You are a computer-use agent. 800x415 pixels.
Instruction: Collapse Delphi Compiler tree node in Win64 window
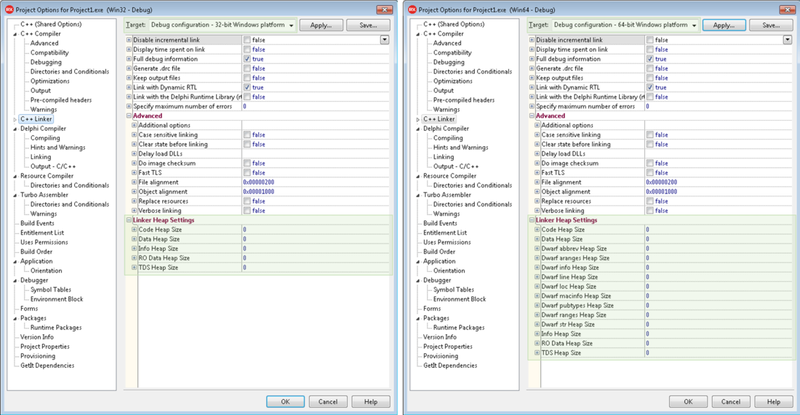click(418, 129)
